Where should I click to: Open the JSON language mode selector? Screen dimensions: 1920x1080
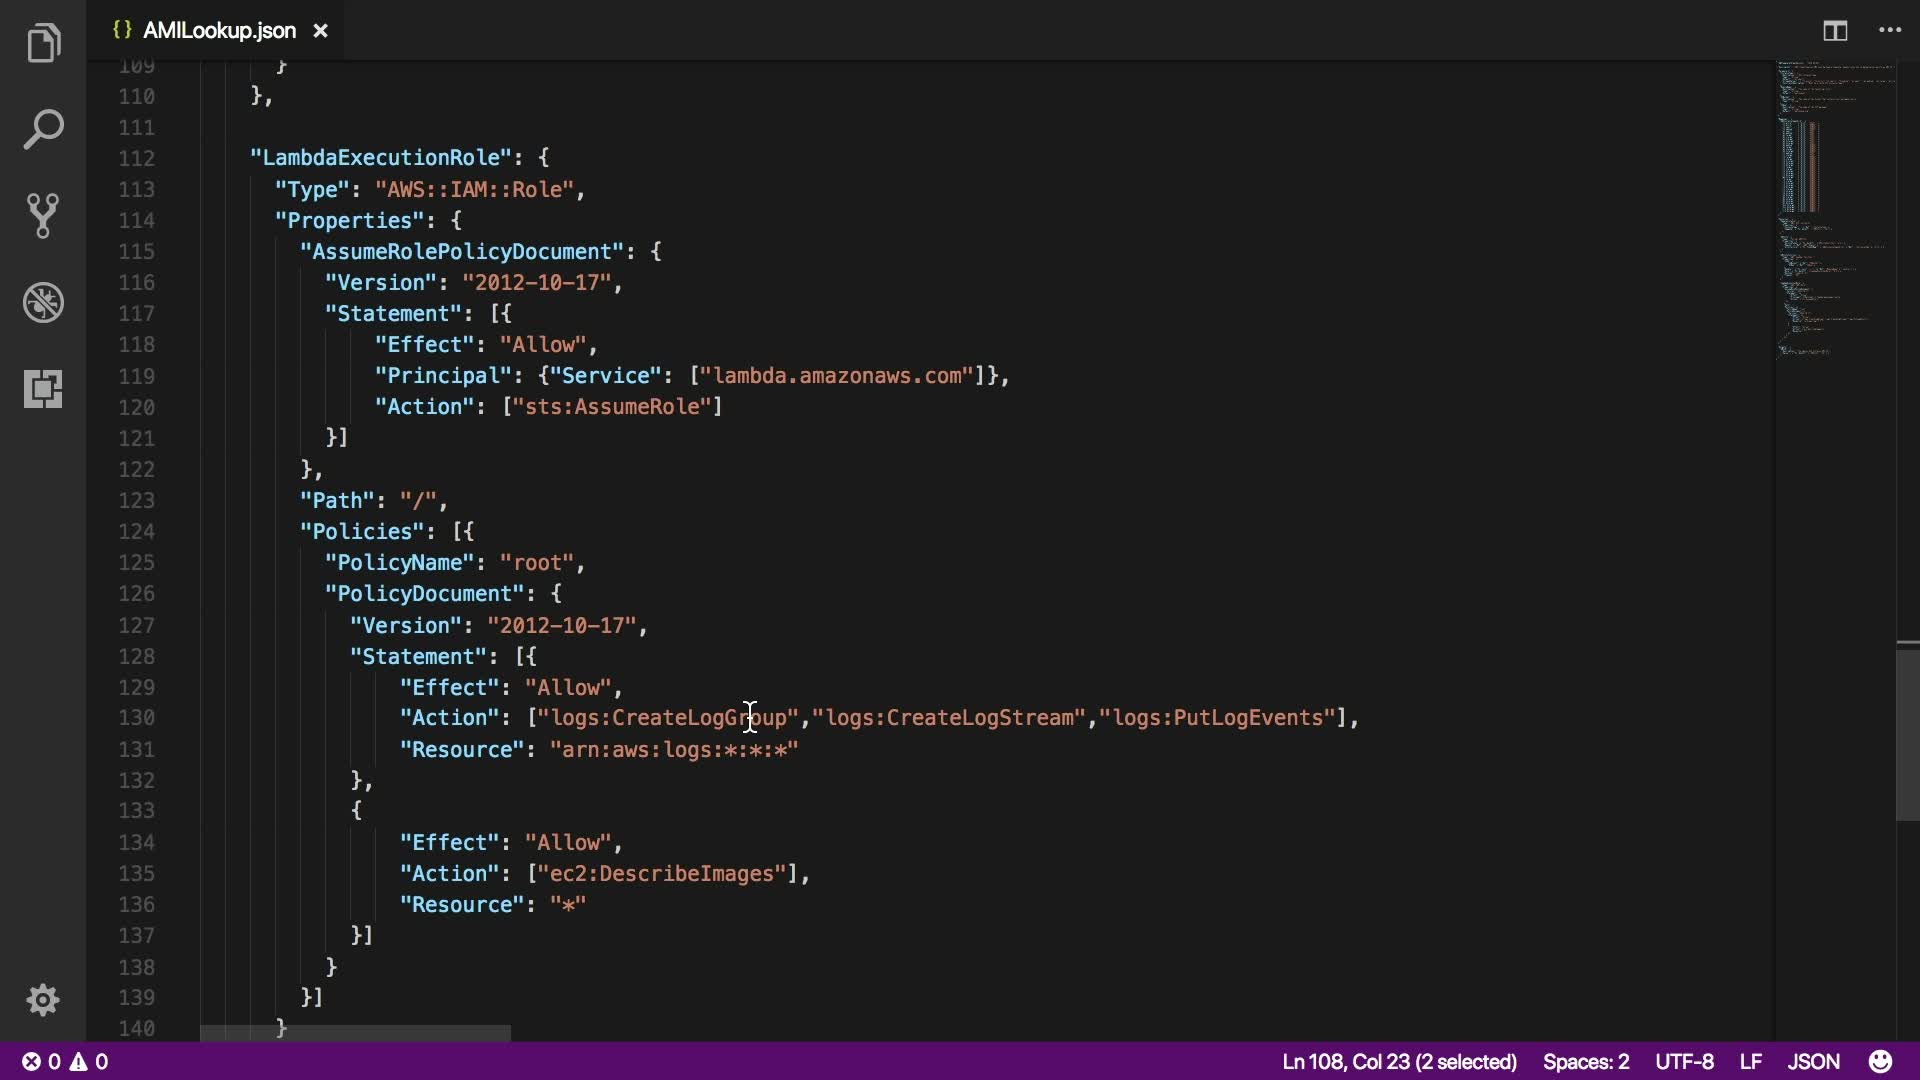1813,1061
